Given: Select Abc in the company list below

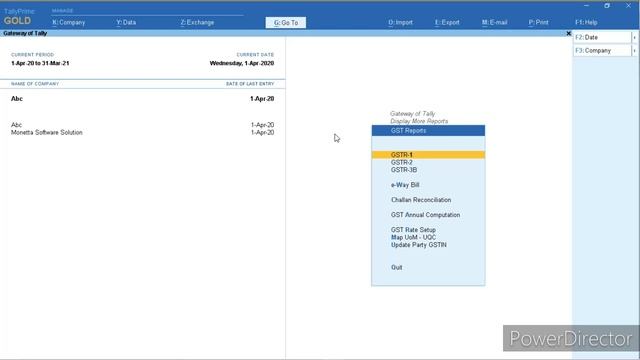Looking at the screenshot, I should (x=16, y=125).
